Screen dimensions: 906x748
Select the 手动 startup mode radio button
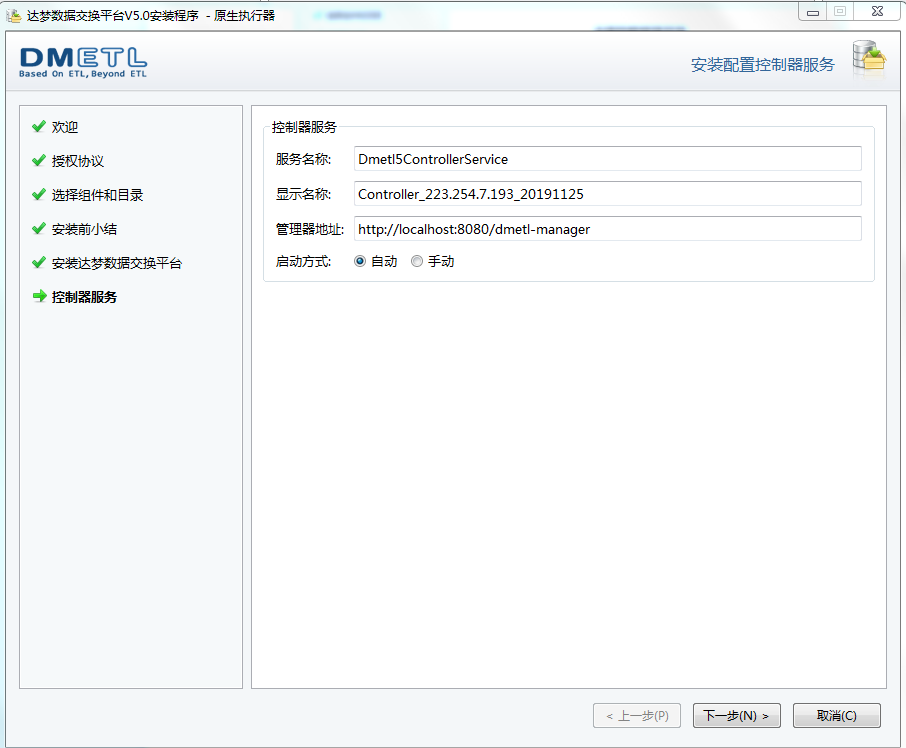[417, 262]
